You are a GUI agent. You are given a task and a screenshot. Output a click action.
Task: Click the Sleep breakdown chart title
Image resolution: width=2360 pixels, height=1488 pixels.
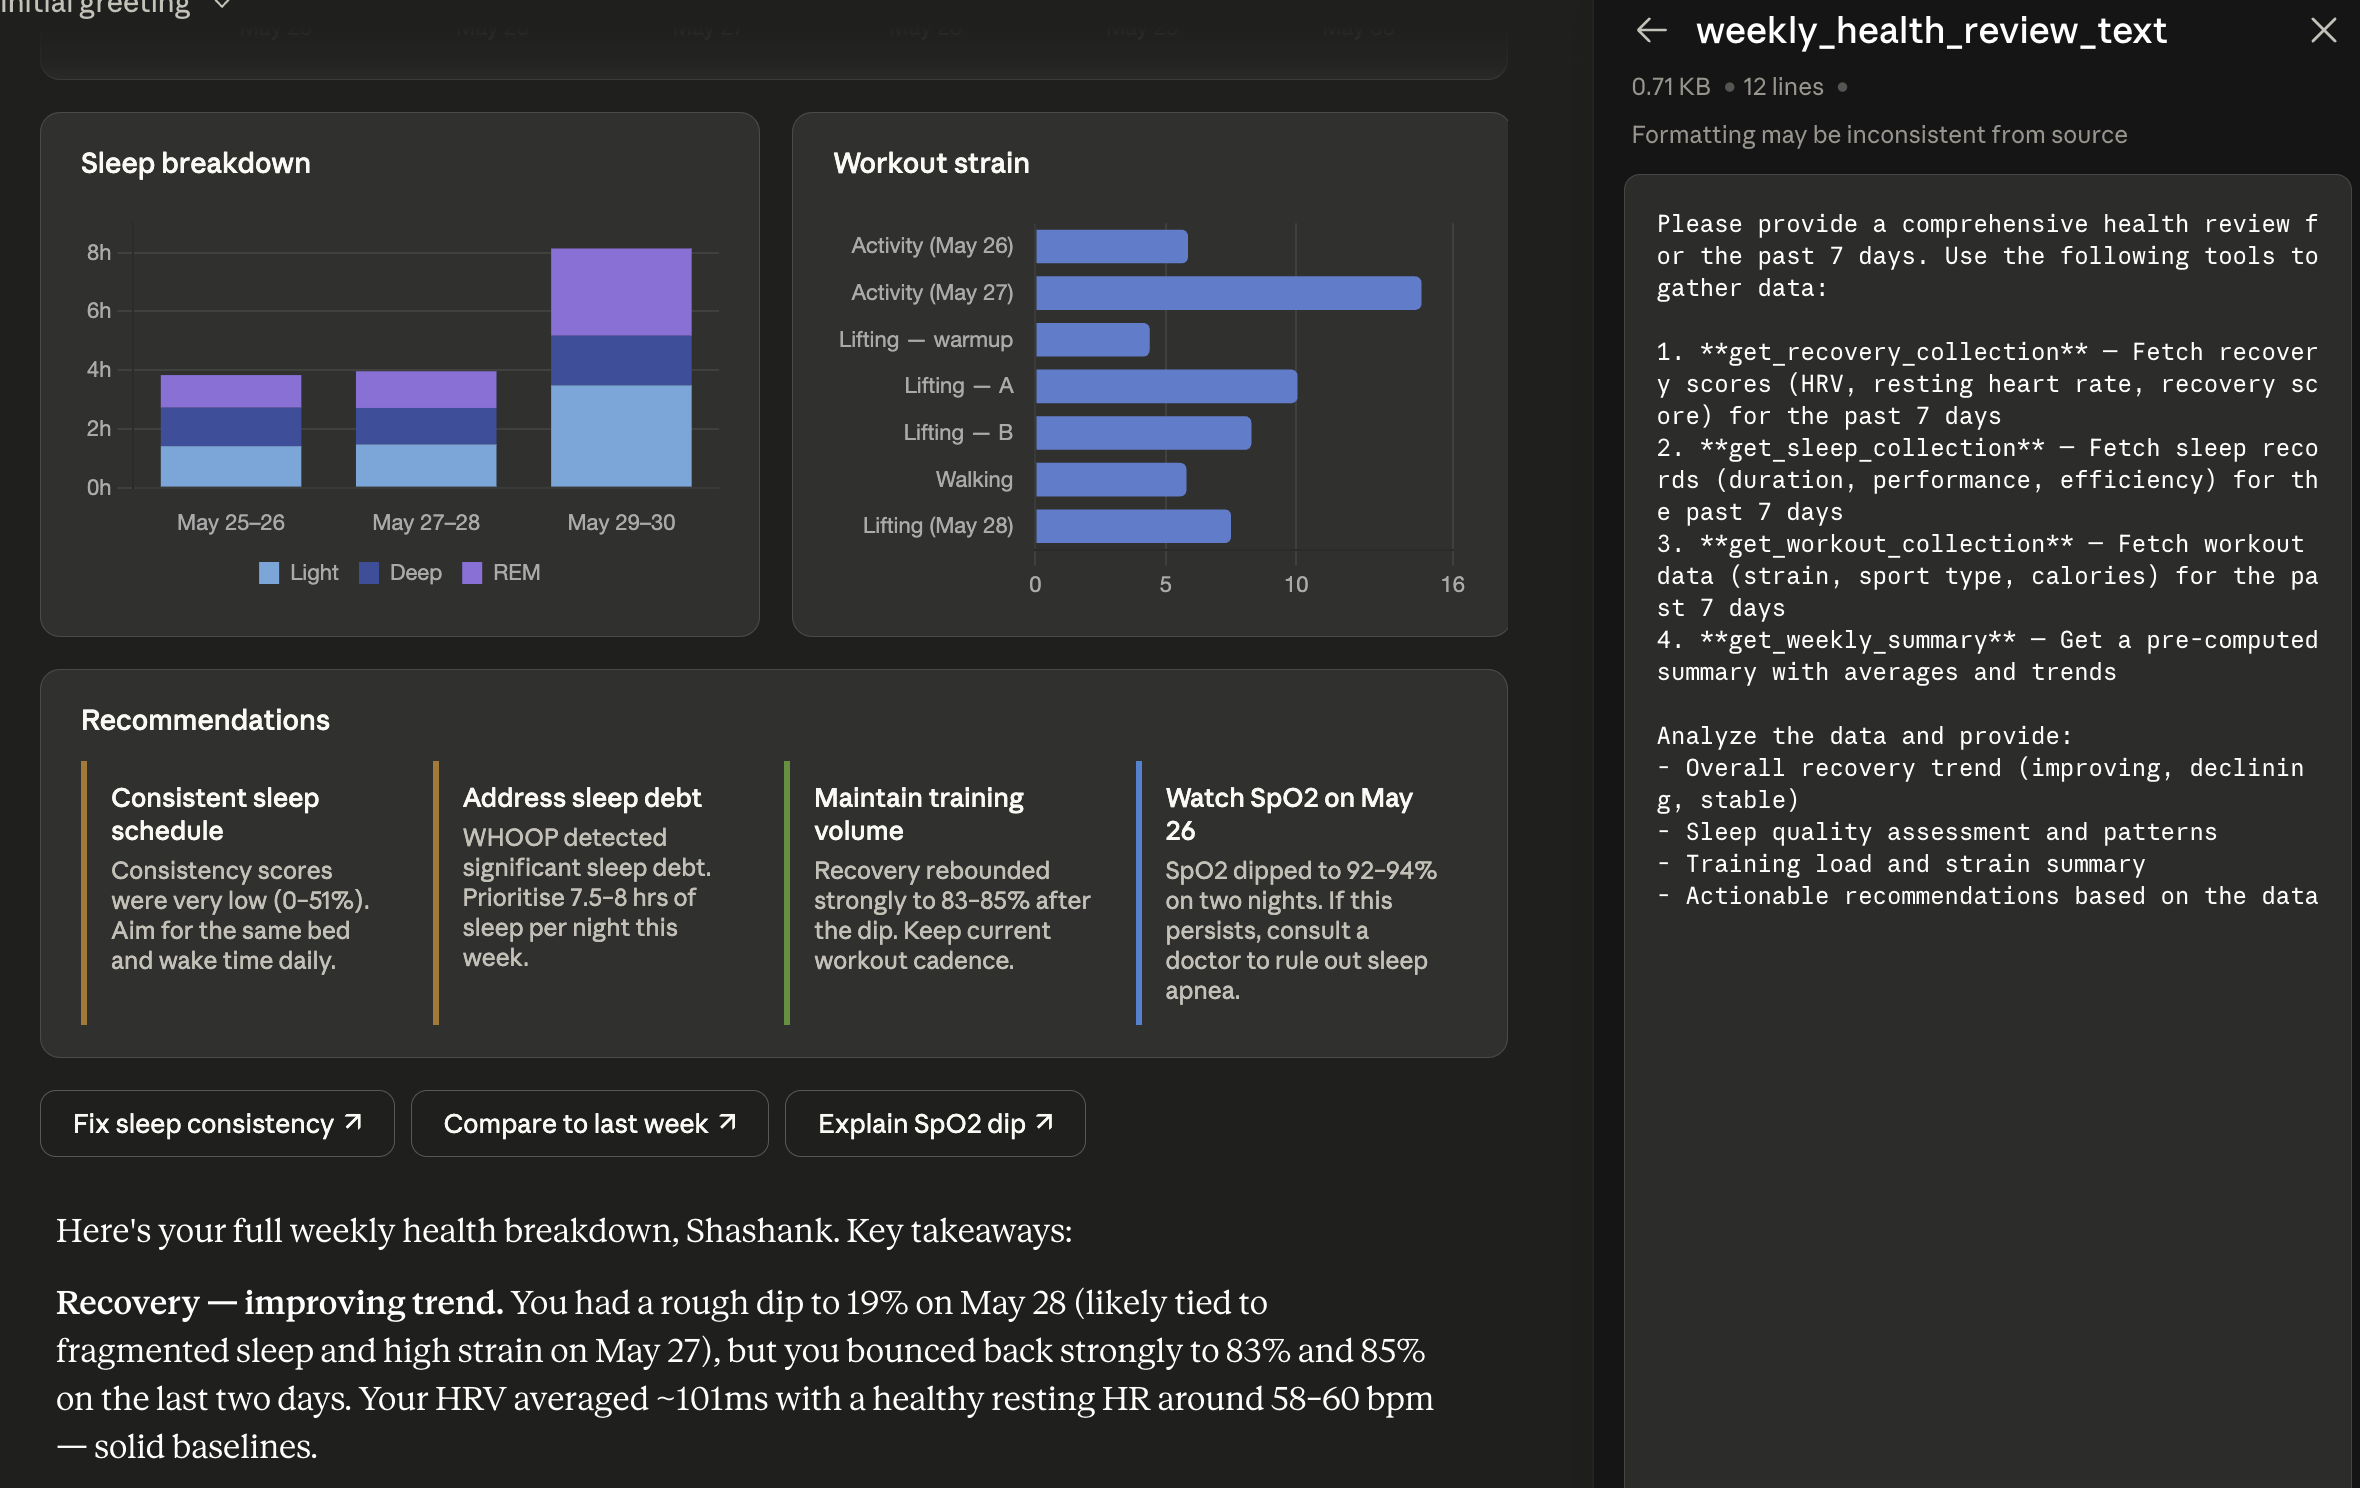pos(196,163)
